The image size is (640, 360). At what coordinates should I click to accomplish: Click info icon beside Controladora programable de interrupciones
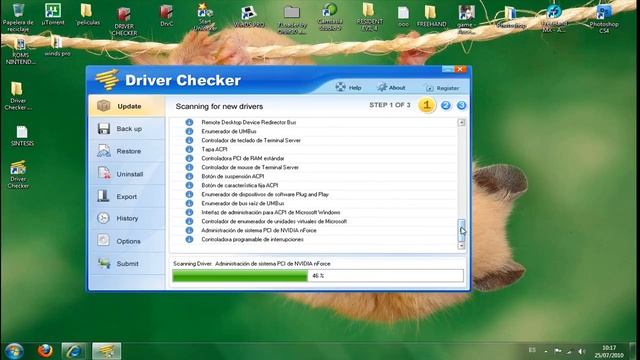point(189,240)
